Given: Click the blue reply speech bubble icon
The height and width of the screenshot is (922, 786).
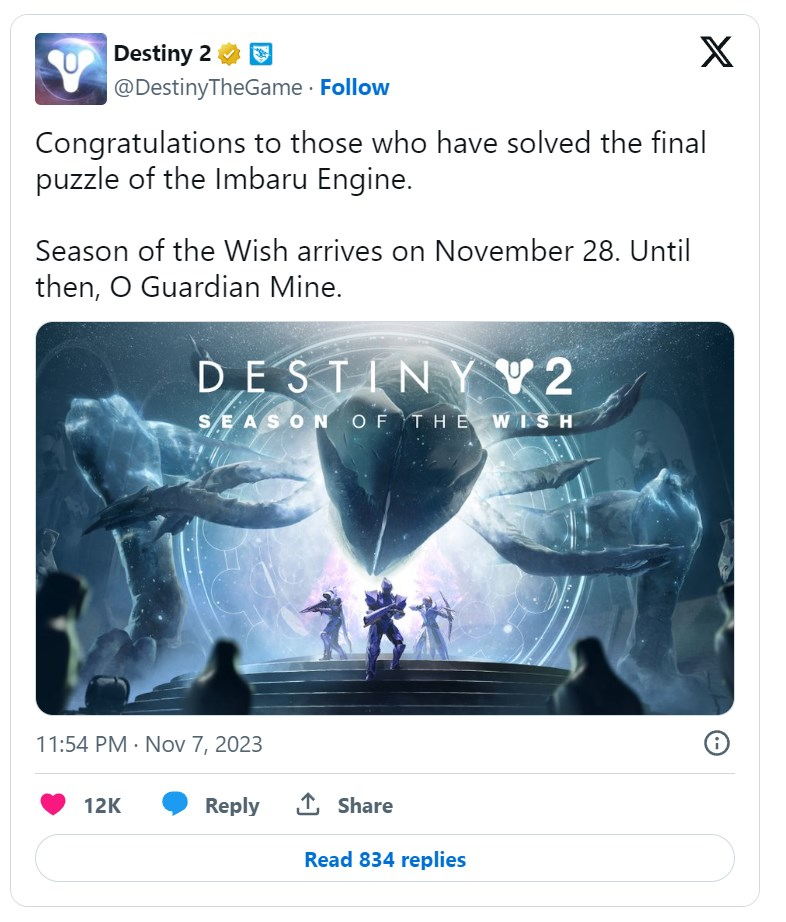Looking at the screenshot, I should (x=175, y=805).
